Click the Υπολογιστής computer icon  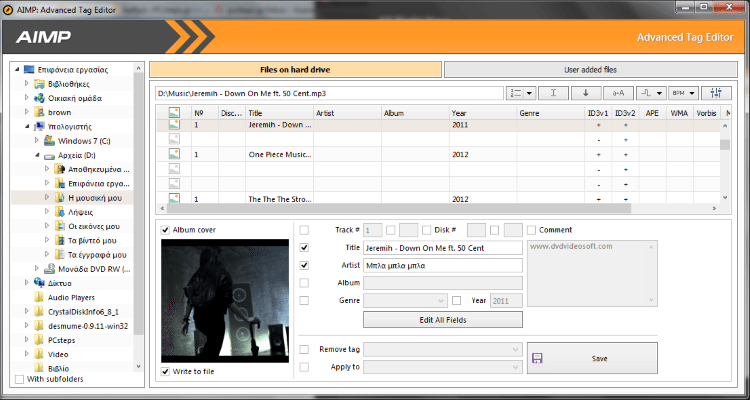[x=39, y=127]
